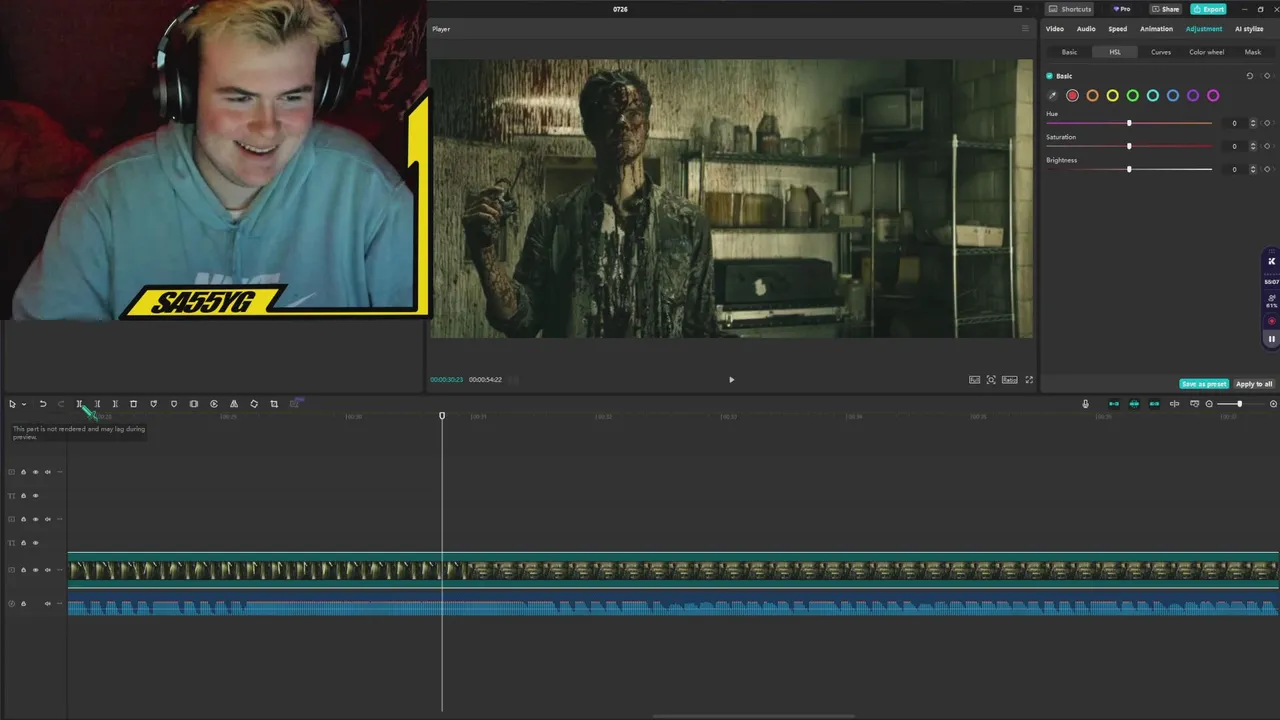Switch to the Video tab
Viewport: 1280px width, 720px height.
[1055, 29]
